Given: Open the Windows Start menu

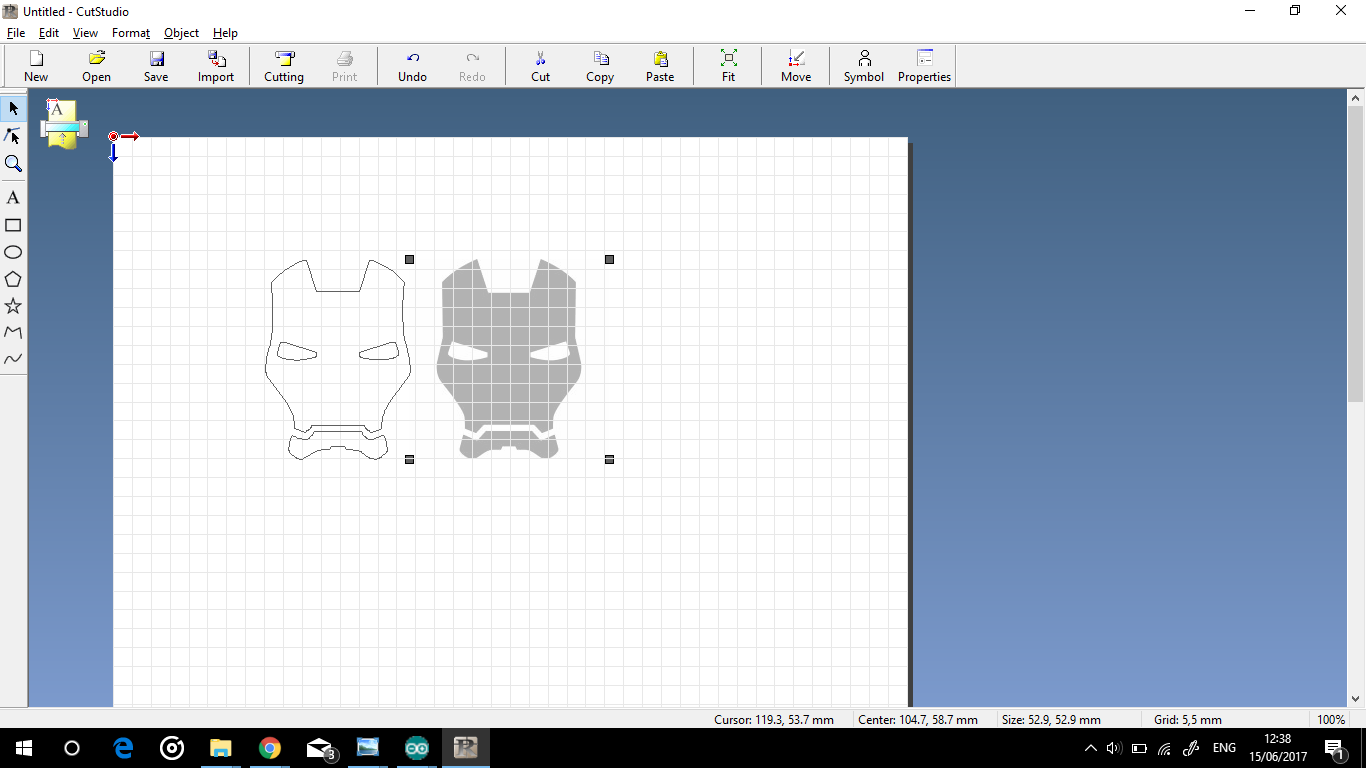Looking at the screenshot, I should click(x=24, y=748).
